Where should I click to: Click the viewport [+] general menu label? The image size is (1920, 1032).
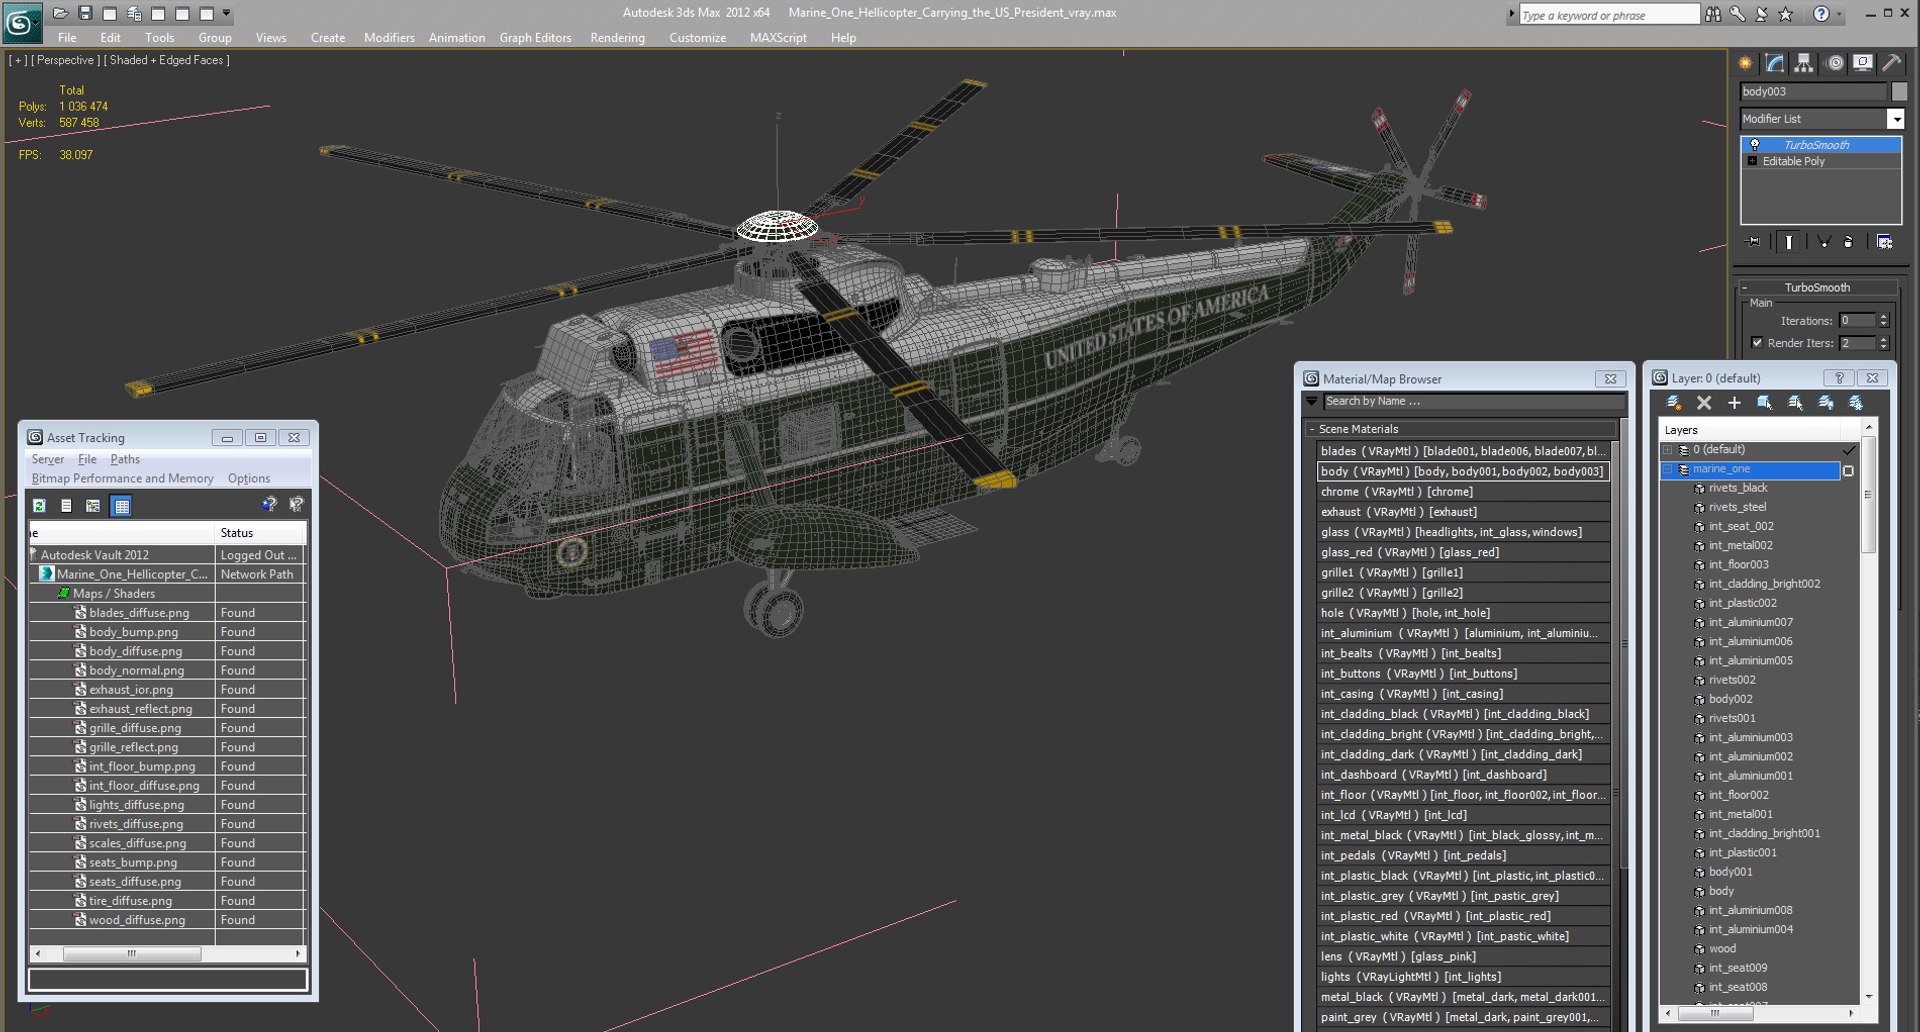[x=18, y=60]
